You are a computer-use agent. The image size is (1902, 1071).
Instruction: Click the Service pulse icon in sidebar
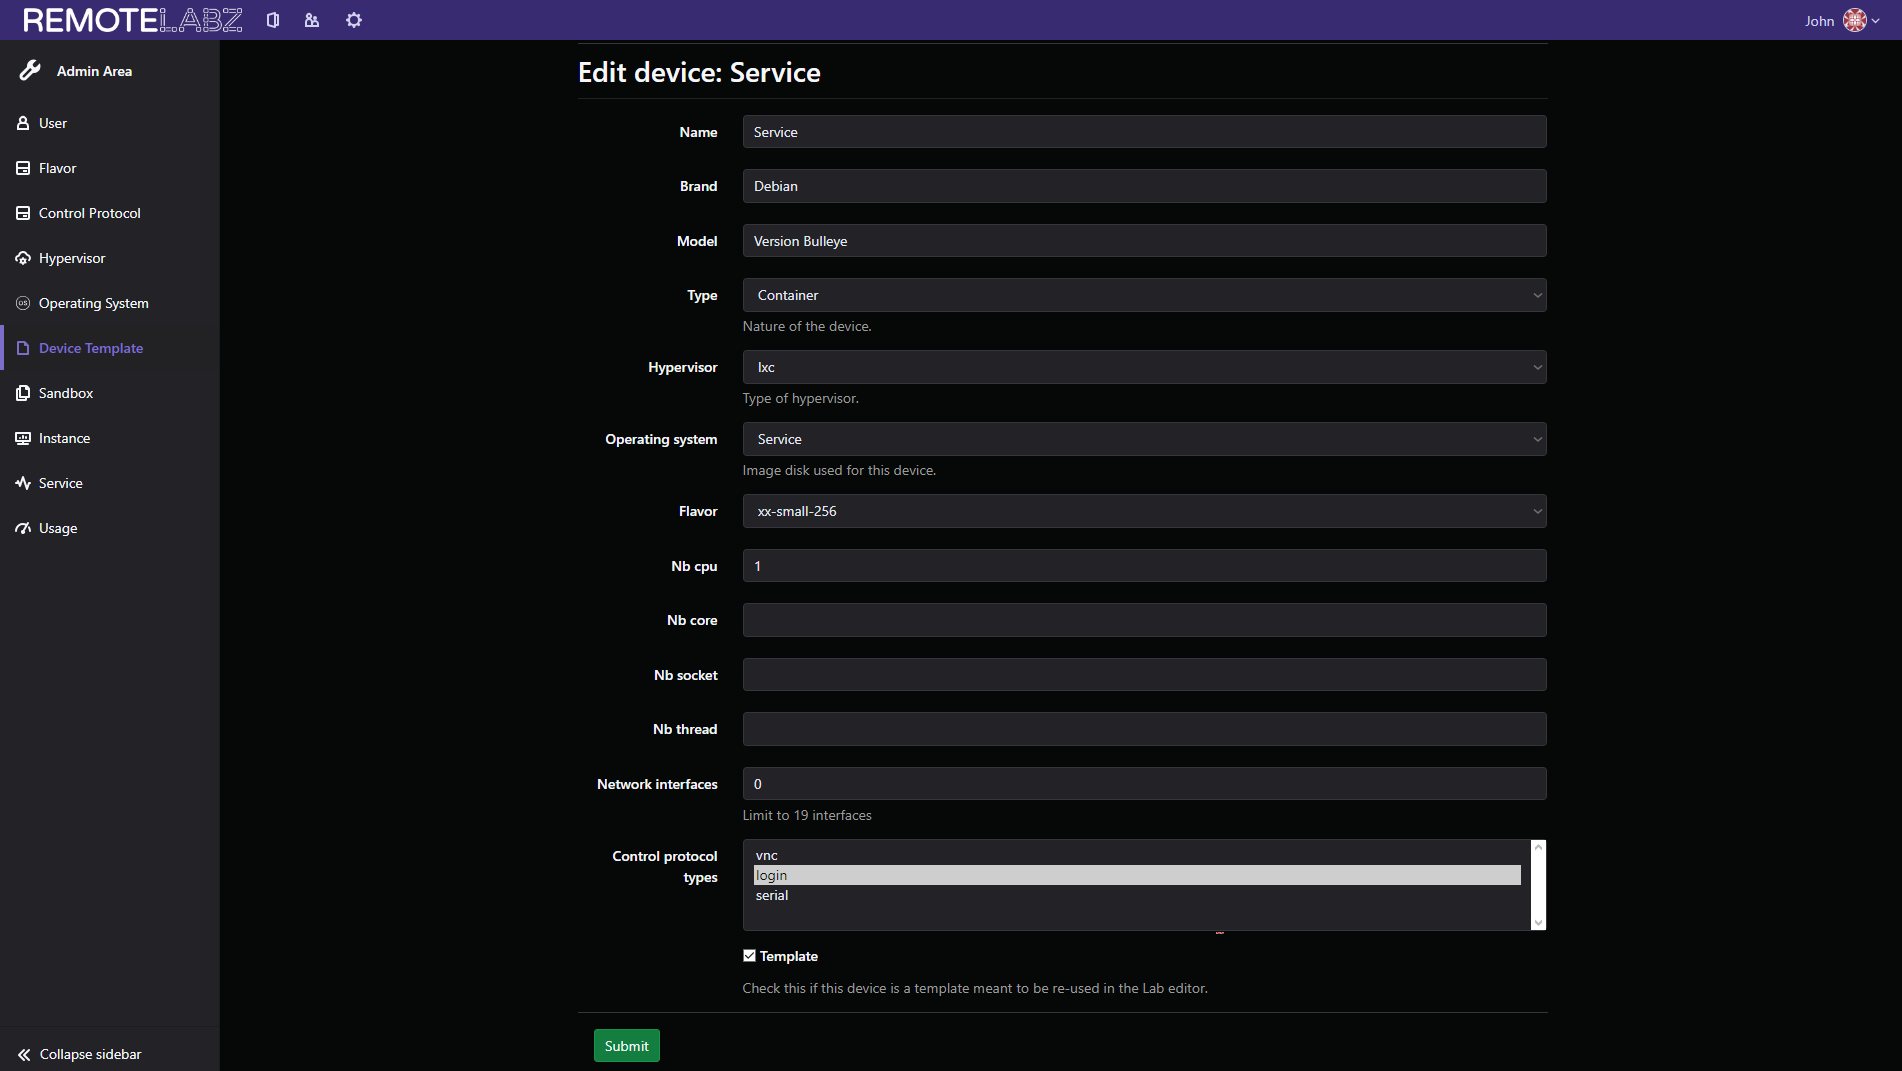point(23,483)
